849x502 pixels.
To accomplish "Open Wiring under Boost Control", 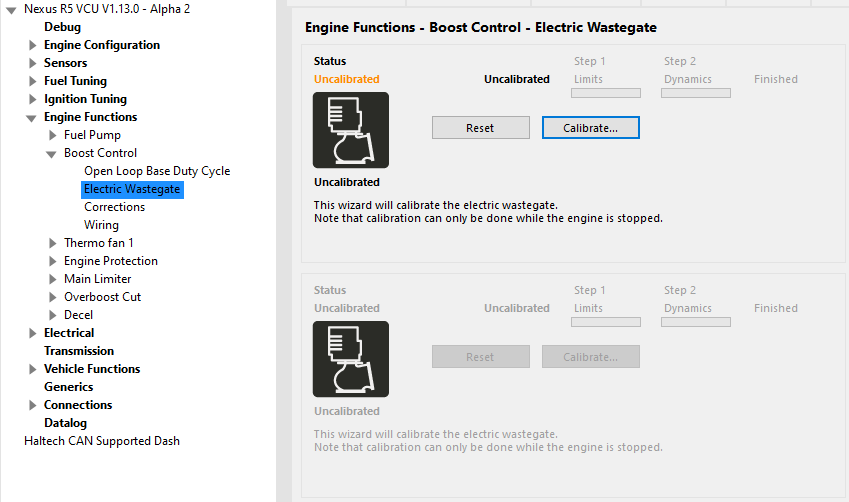I will pos(101,225).
